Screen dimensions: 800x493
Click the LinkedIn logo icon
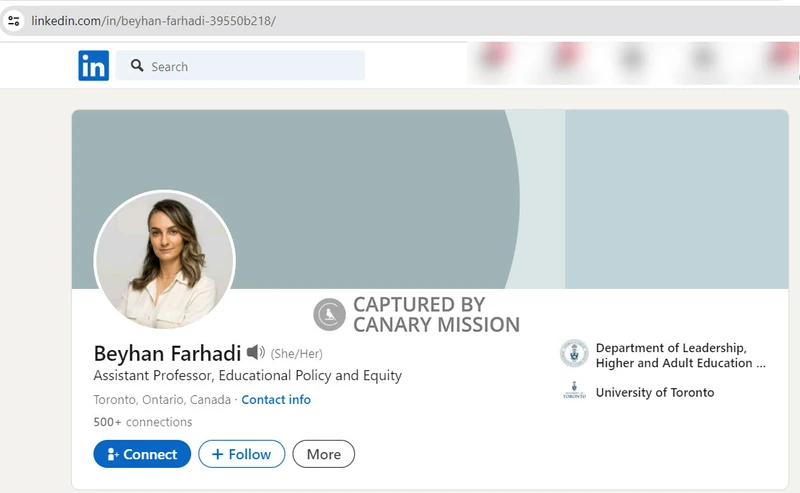pyautogui.click(x=93, y=65)
